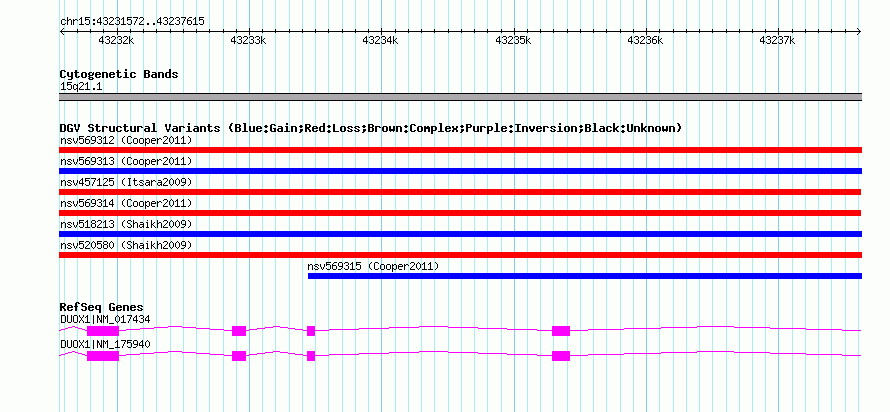
Task: Select the smallest exon of NM_017434 transcript
Action: coord(311,331)
